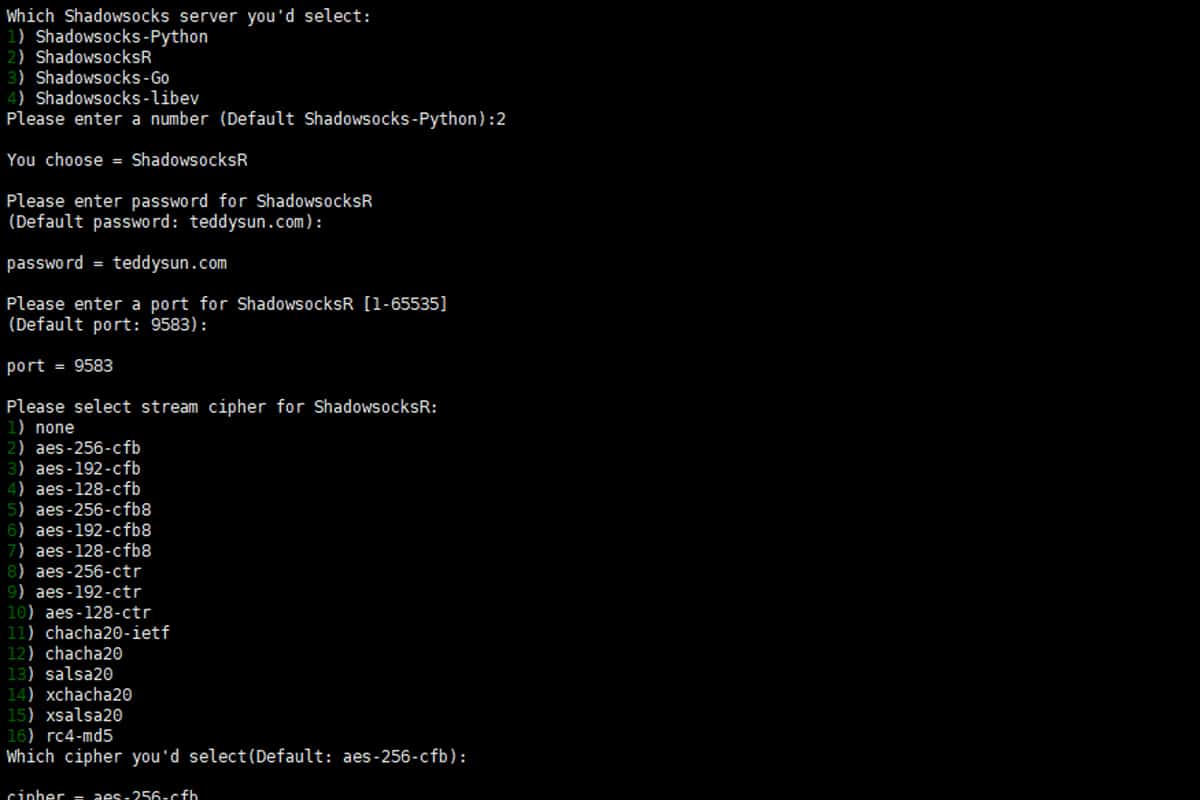Viewport: 1200px width, 800px height.
Task: Click the ShadowsocksR option in server list
Action: pos(93,57)
